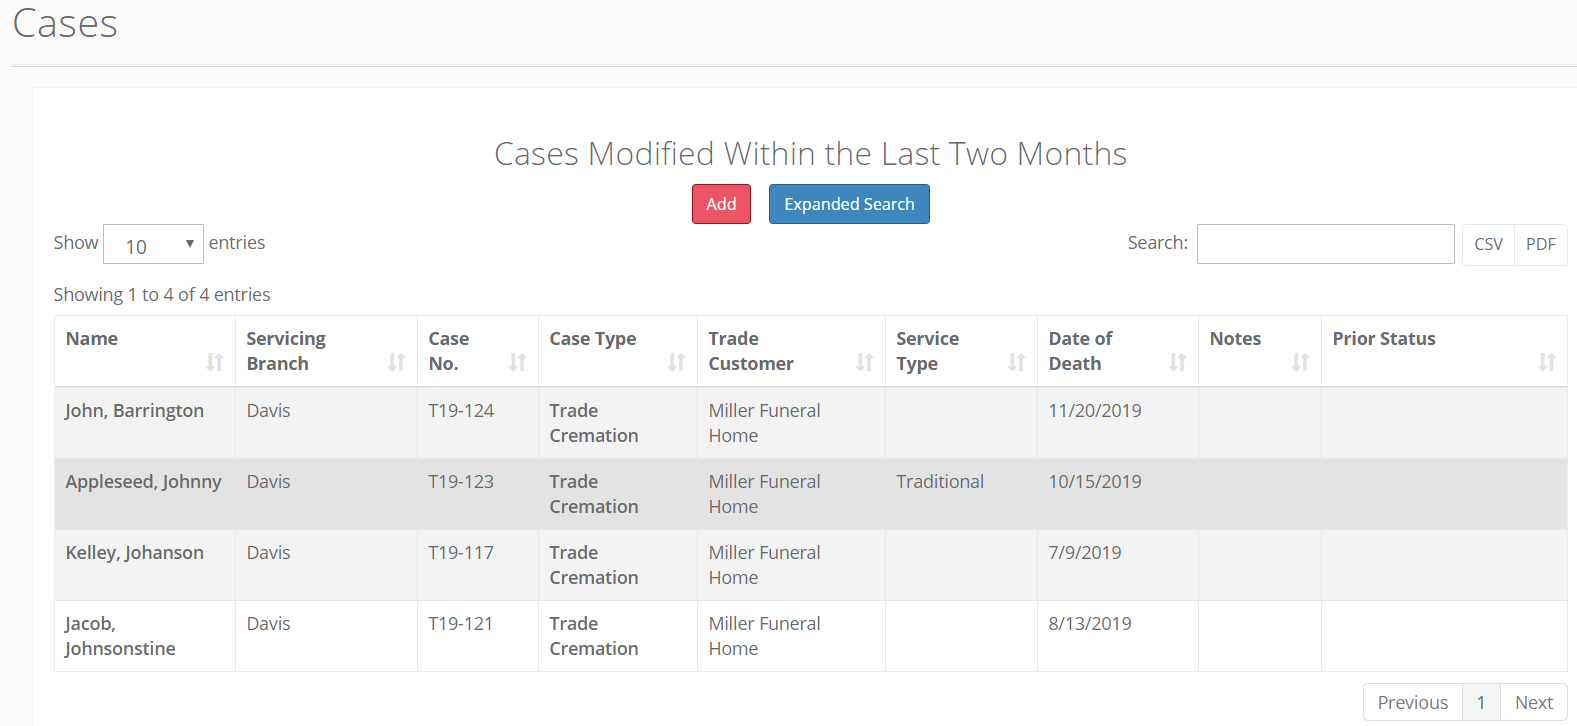Export the cases table as CSV
This screenshot has height=726, width=1577.
tap(1488, 243)
